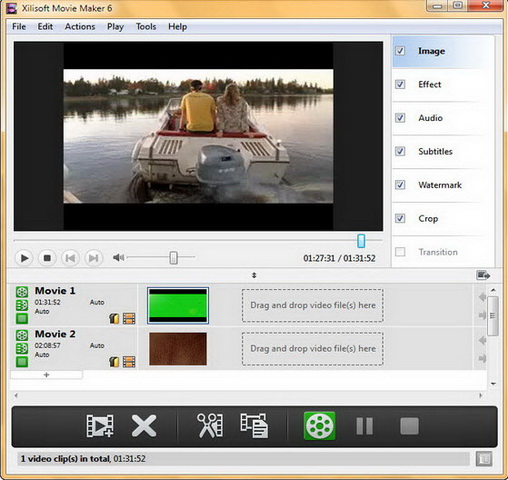Click the down arrow of track scrollbar
This screenshot has height=480, width=508.
(x=493, y=384)
